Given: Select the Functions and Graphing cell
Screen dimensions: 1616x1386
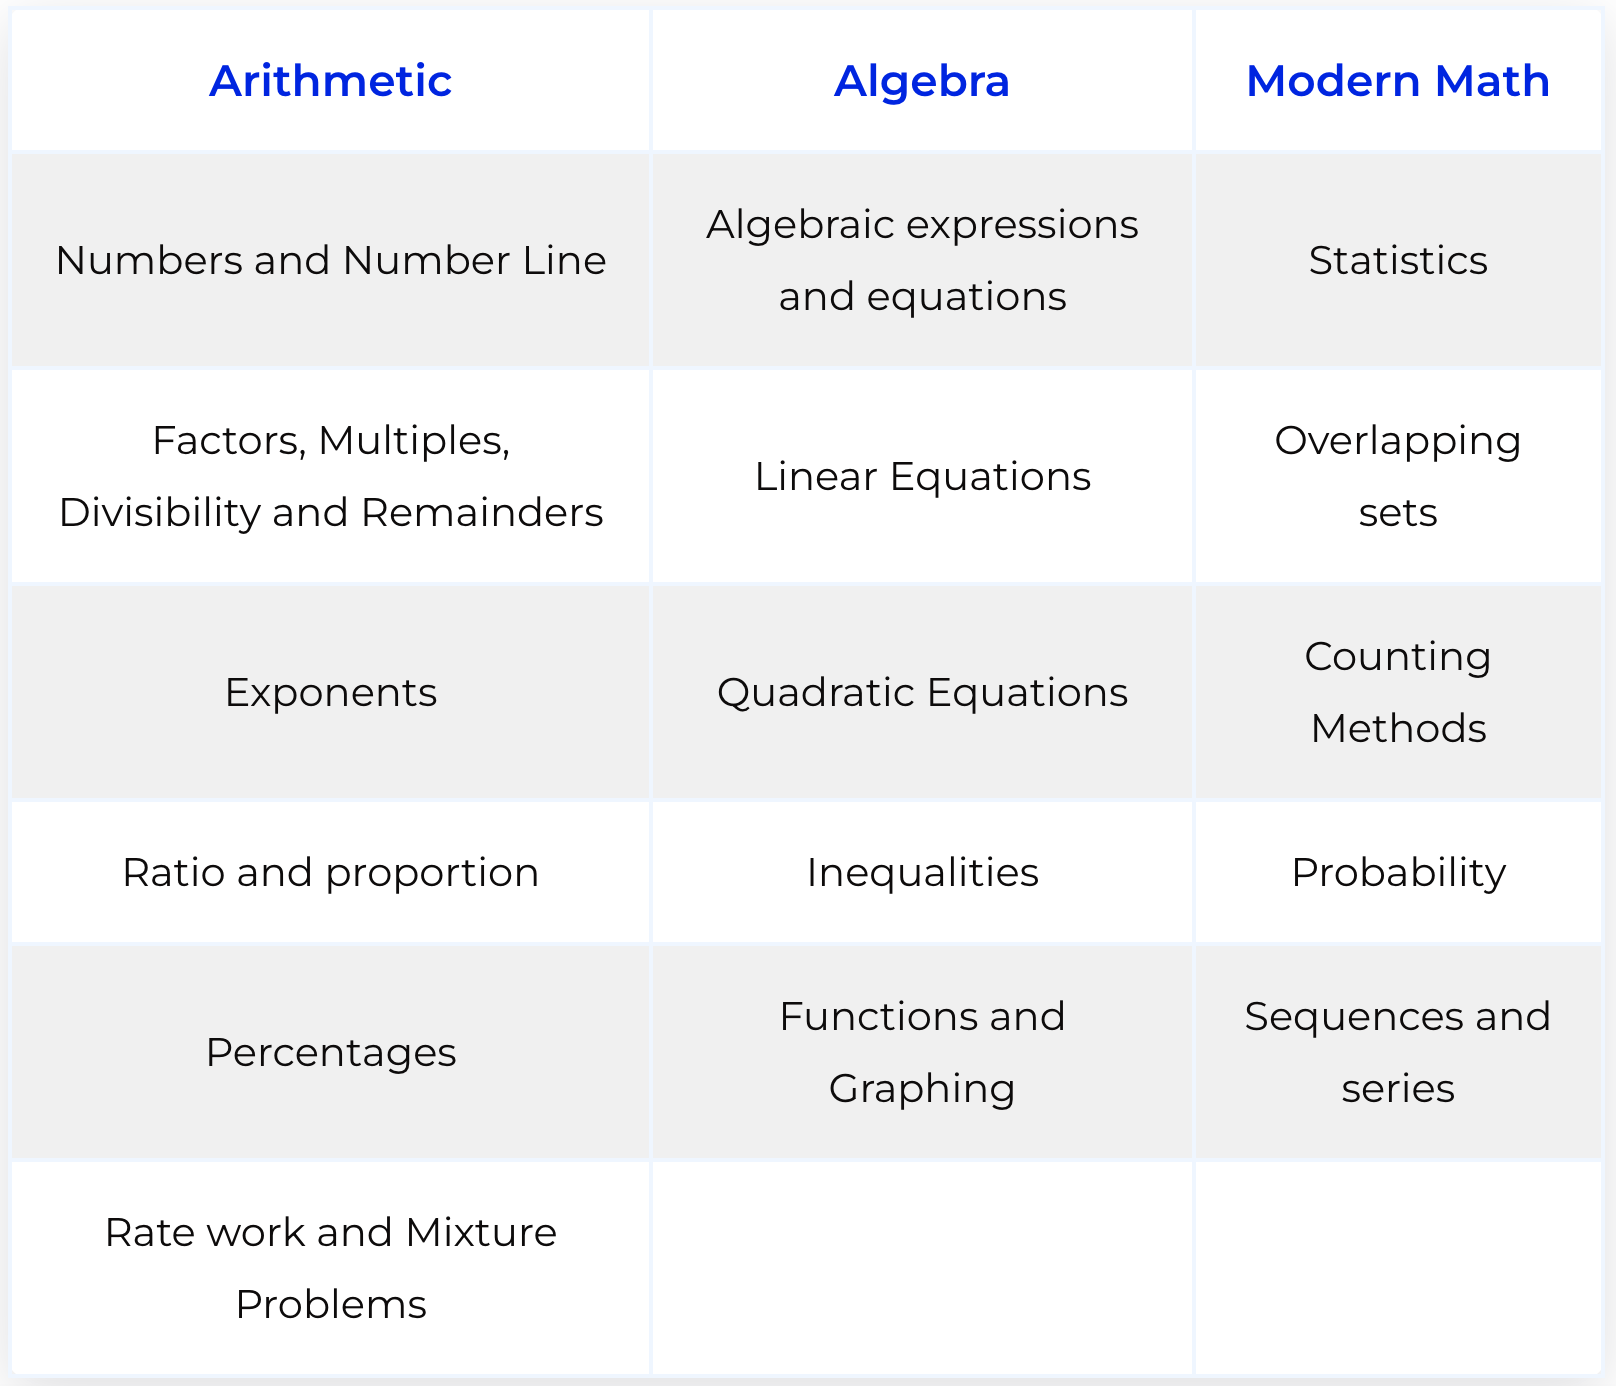Looking at the screenshot, I should (921, 1052).
